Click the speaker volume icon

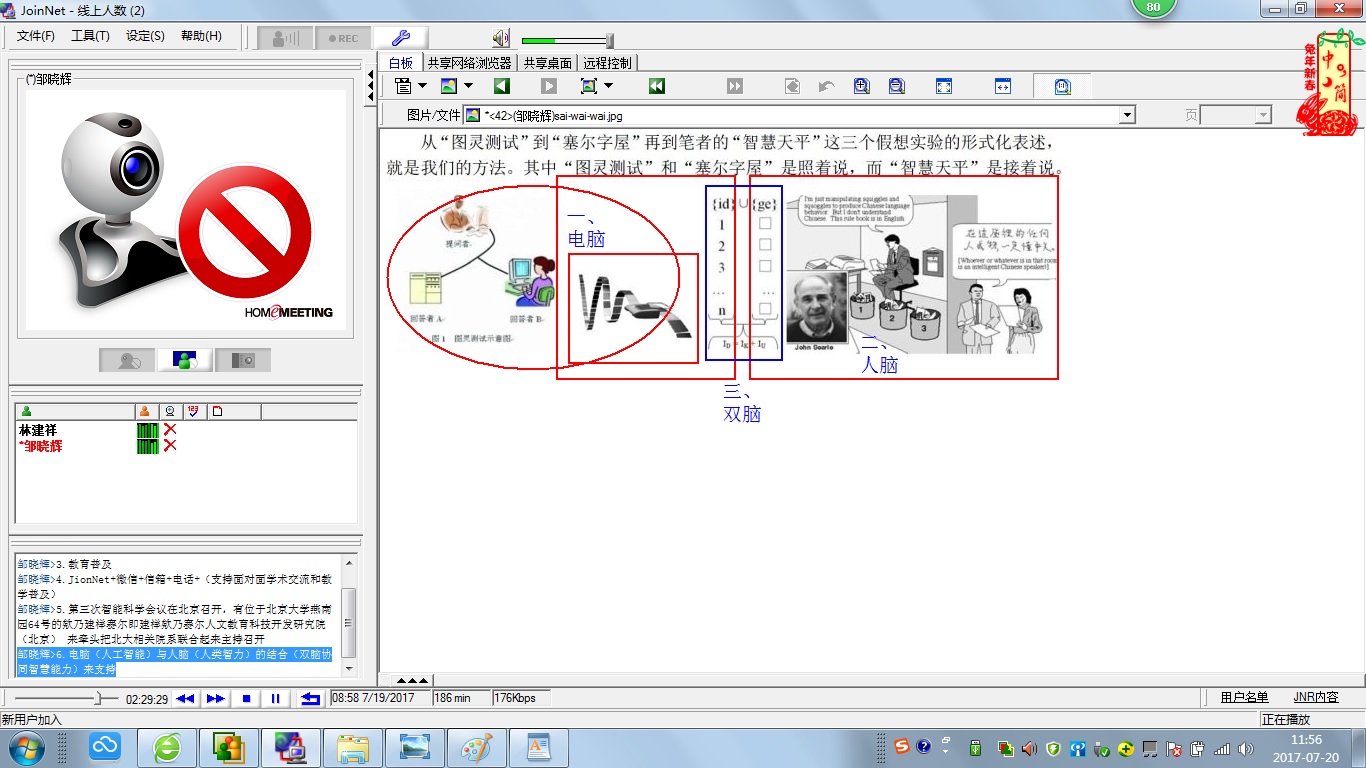[x=501, y=39]
